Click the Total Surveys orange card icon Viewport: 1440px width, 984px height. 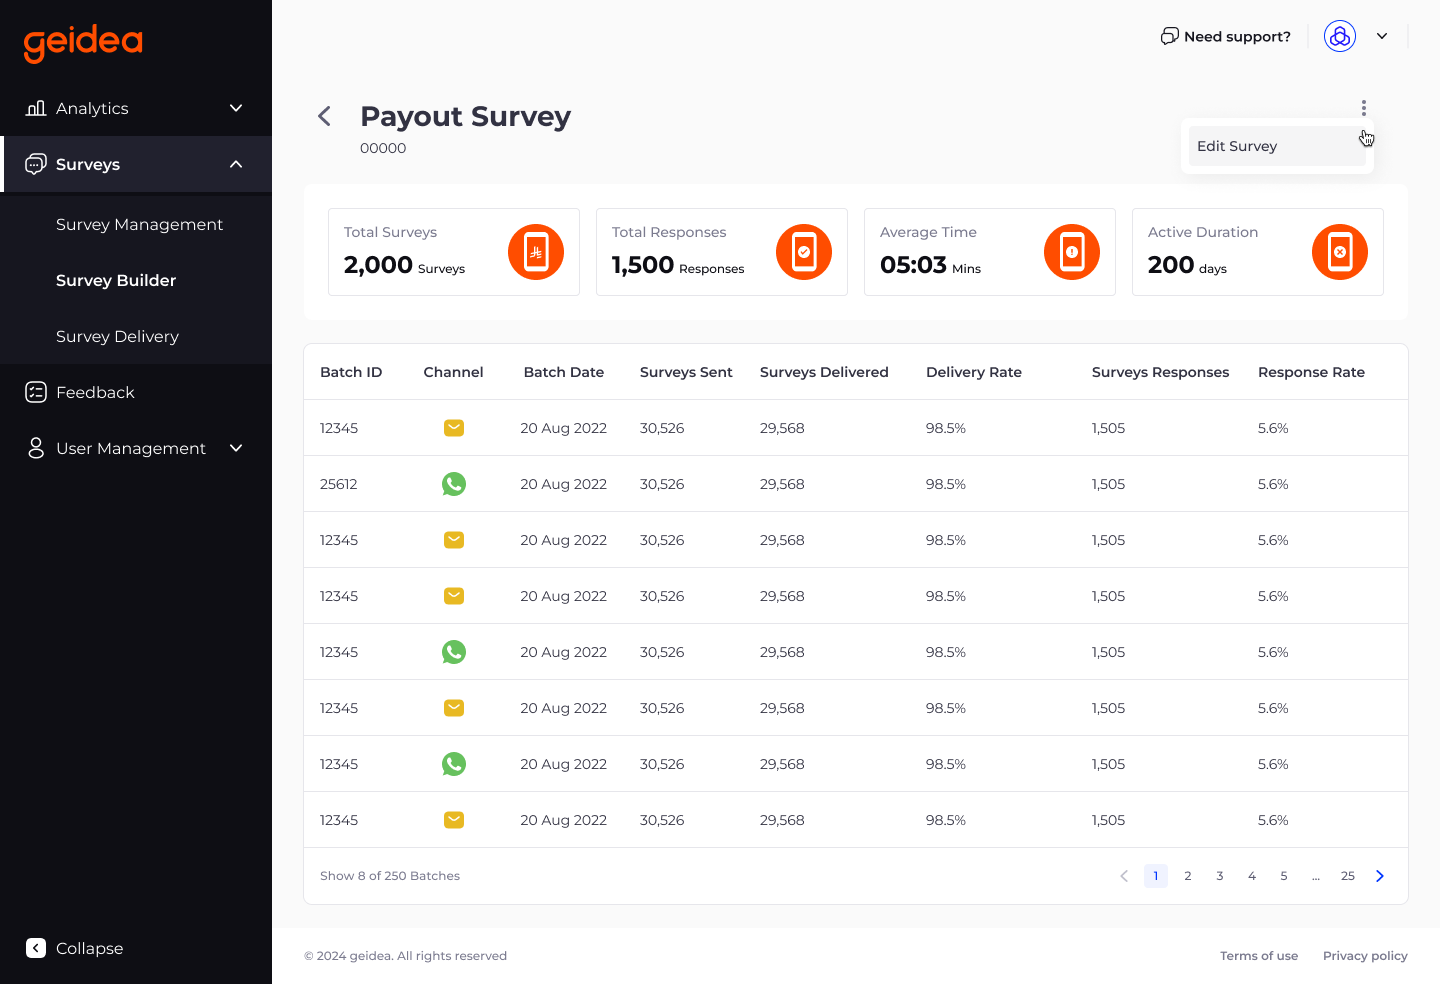536,252
